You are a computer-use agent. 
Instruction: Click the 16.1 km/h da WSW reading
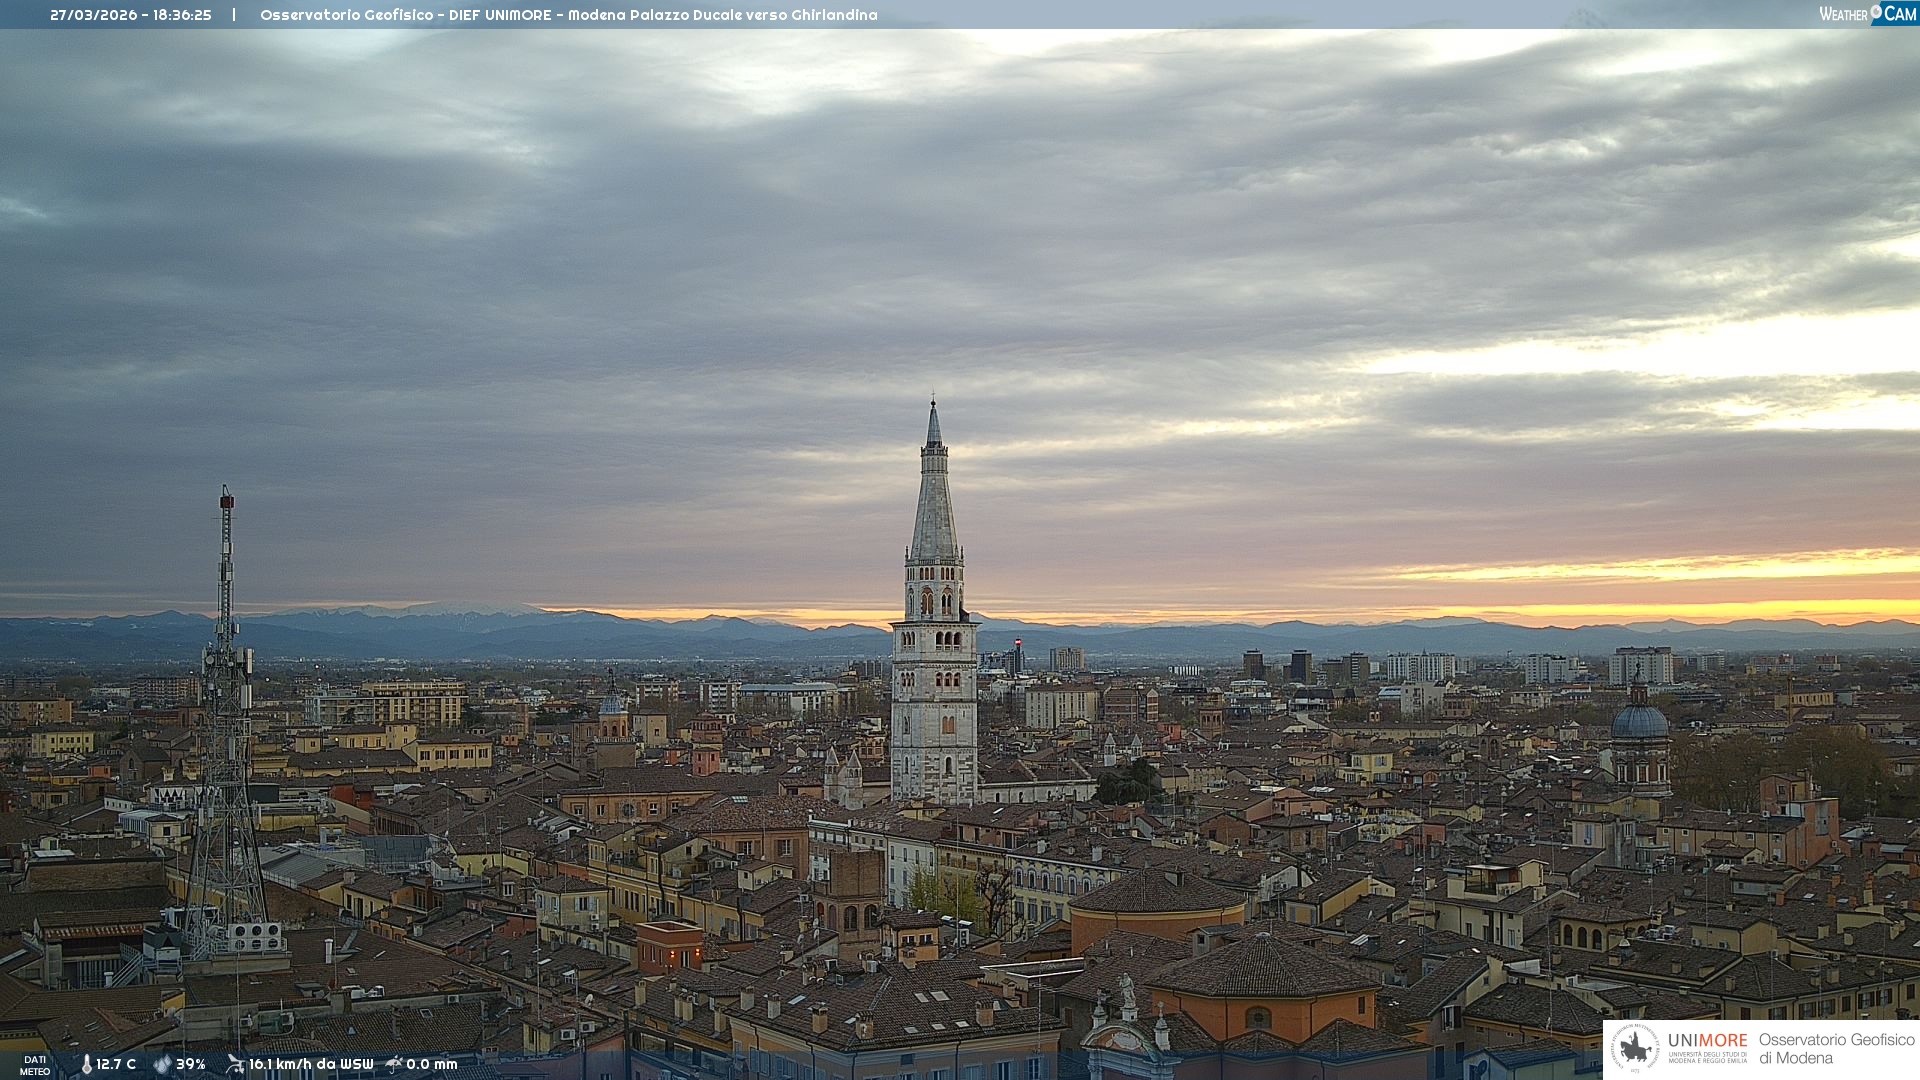[311, 1064]
